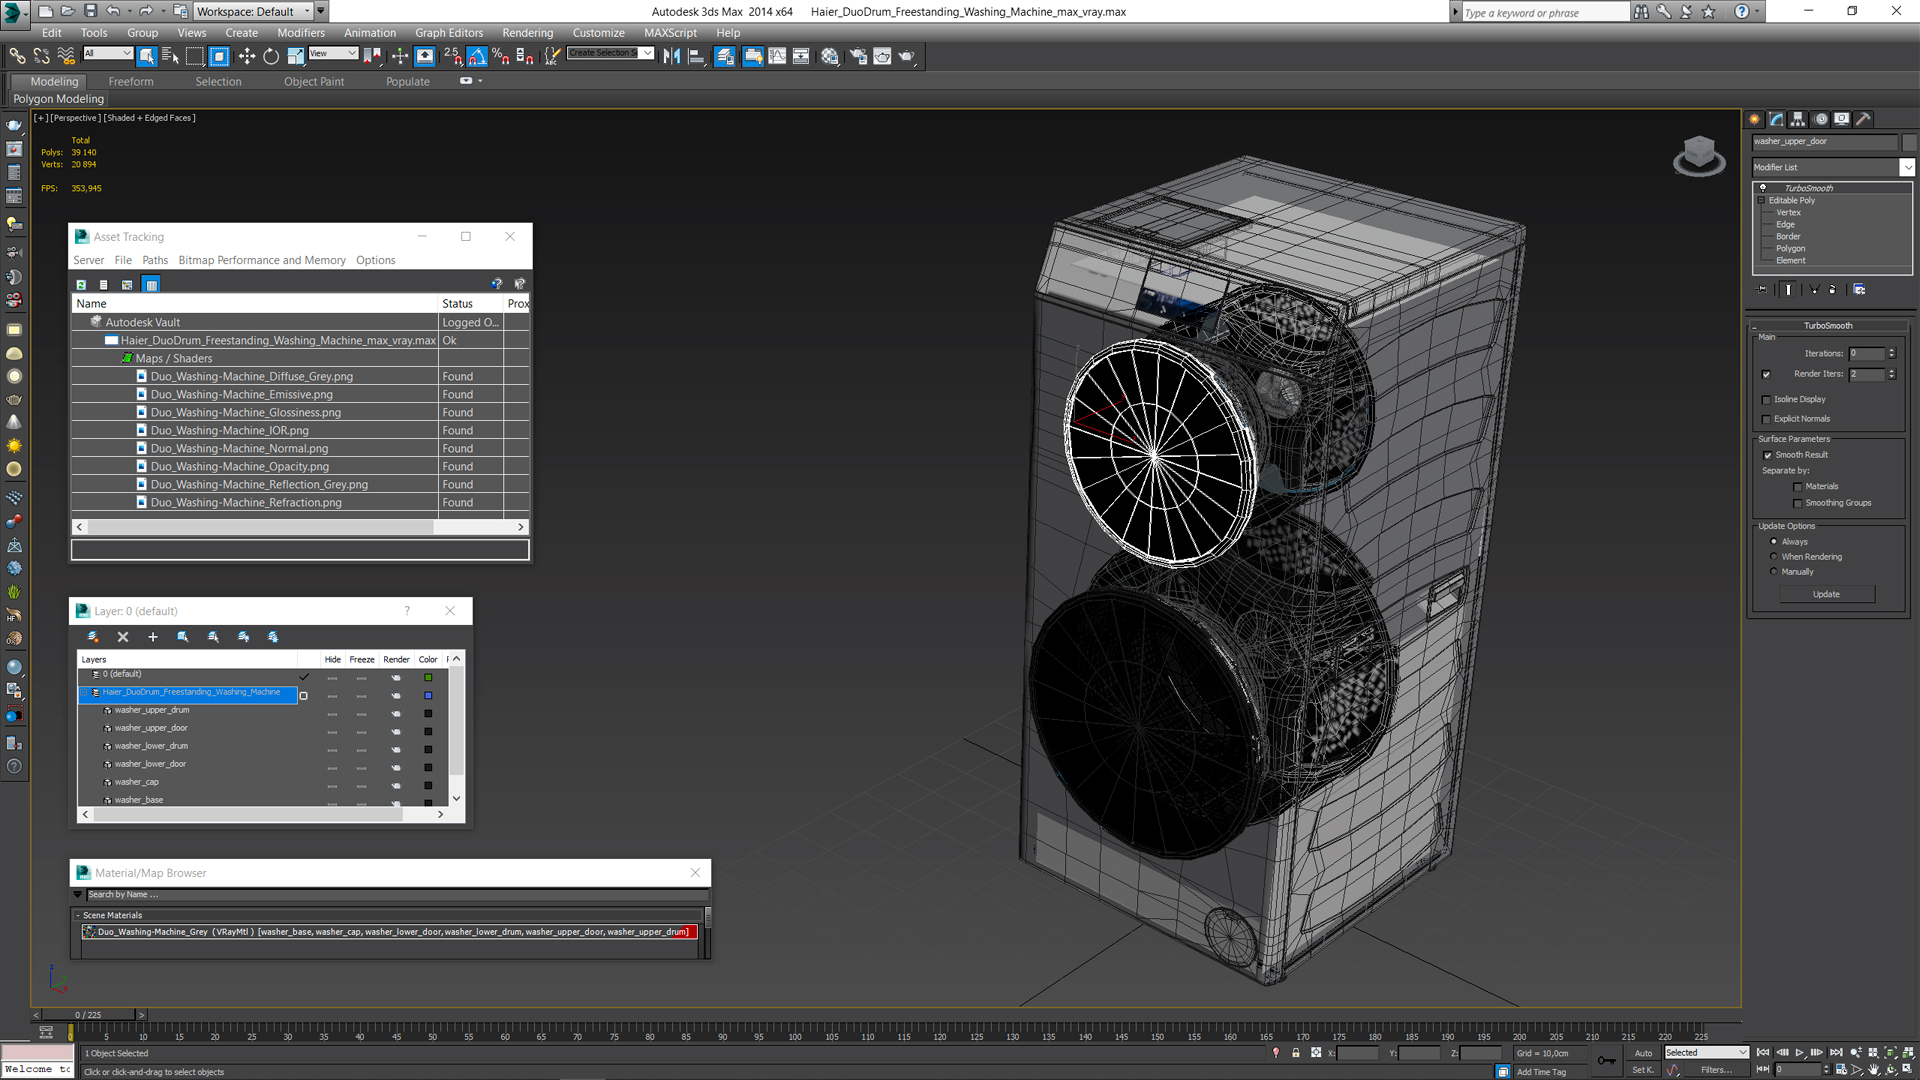Click Update button in TurboSmooth panel
The height and width of the screenshot is (1080, 1920).
pos(1826,593)
